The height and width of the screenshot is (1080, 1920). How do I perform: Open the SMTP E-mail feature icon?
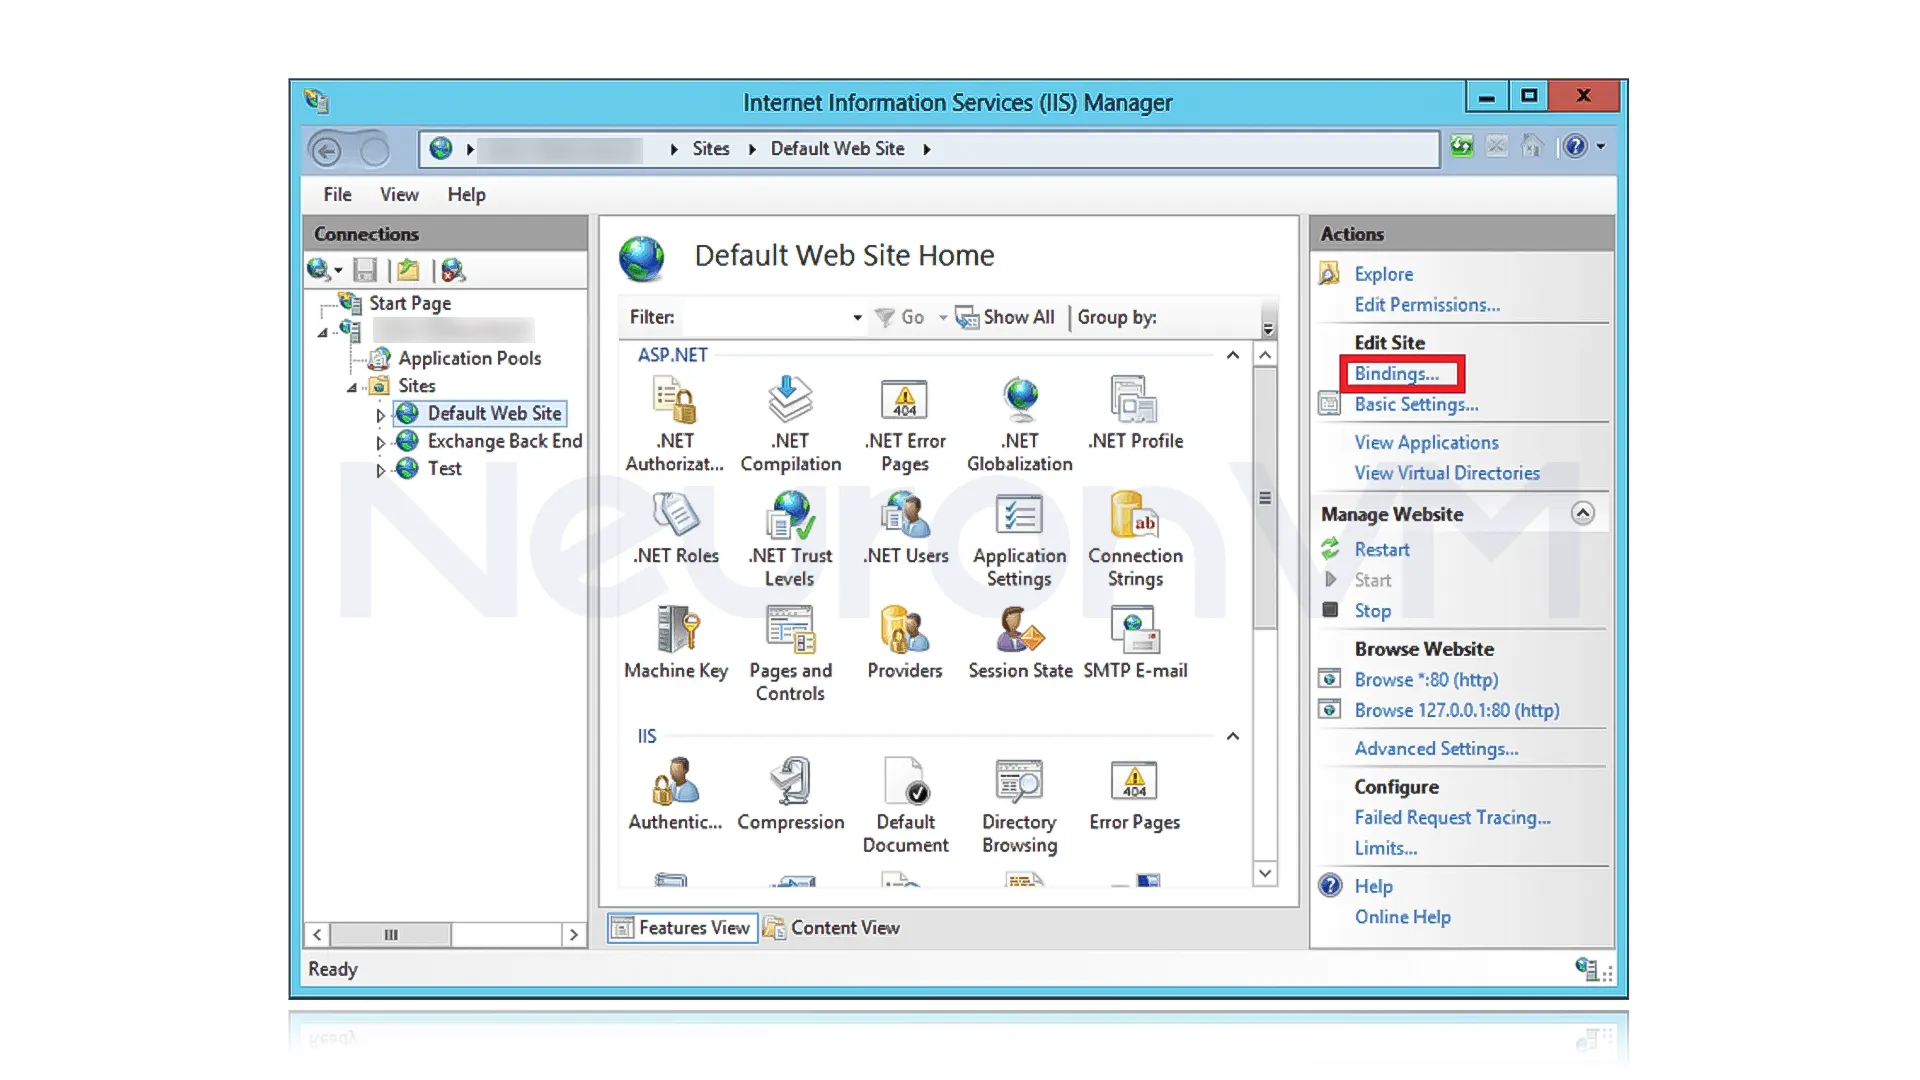pyautogui.click(x=1134, y=631)
